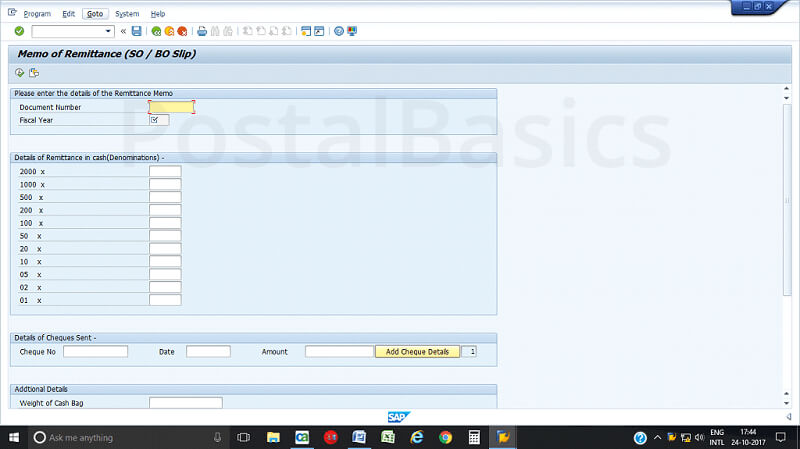Click the Save floppy disk icon

coord(137,31)
